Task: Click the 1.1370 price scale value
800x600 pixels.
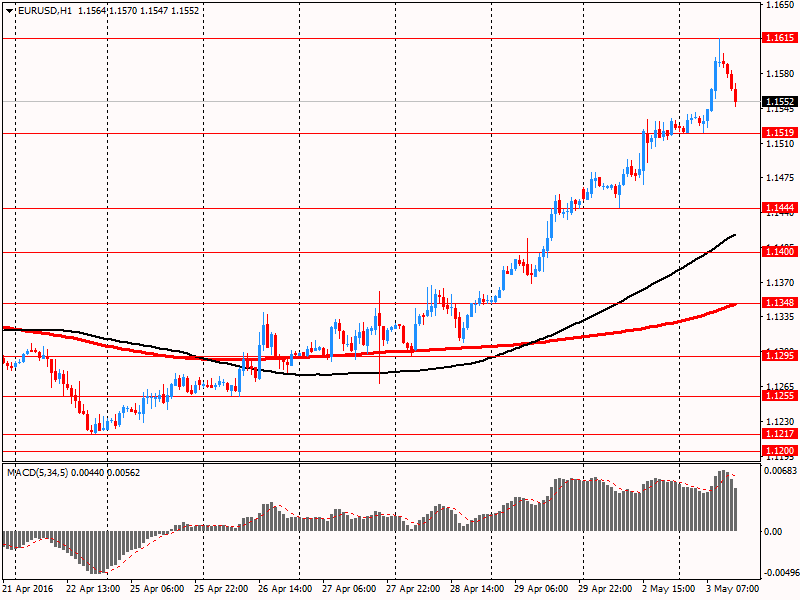Action: click(x=780, y=282)
